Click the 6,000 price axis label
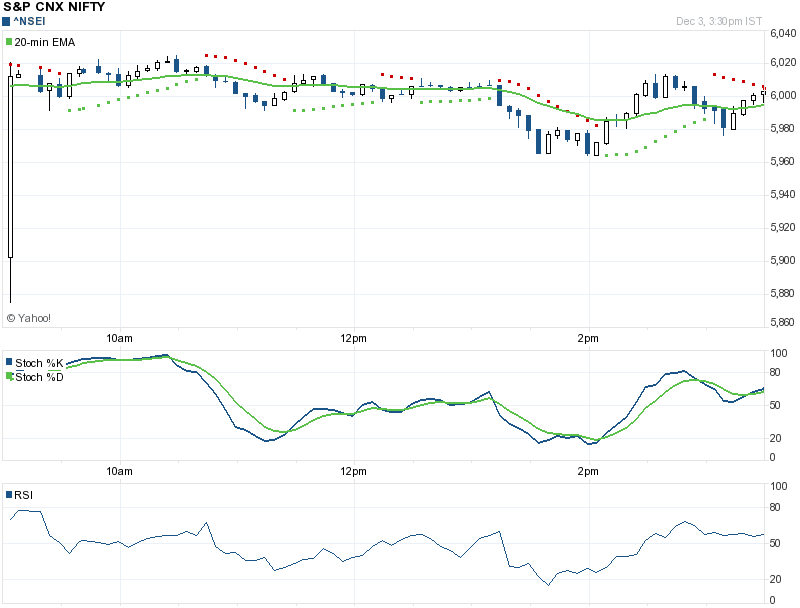Viewport: 800px width, 608px height. coord(783,95)
